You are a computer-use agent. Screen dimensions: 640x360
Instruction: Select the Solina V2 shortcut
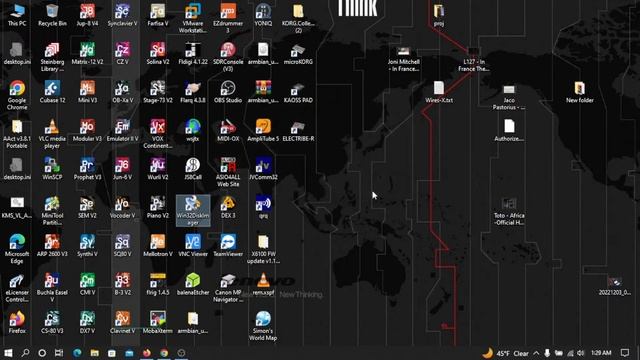[158, 54]
